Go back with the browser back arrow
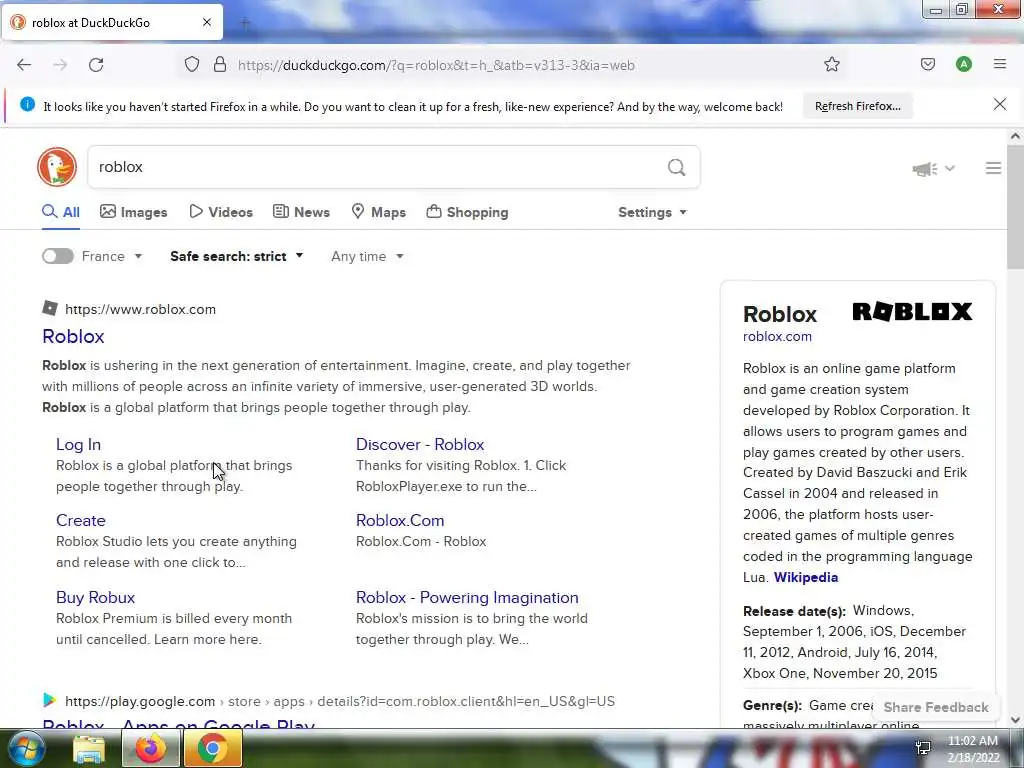 tap(24, 65)
